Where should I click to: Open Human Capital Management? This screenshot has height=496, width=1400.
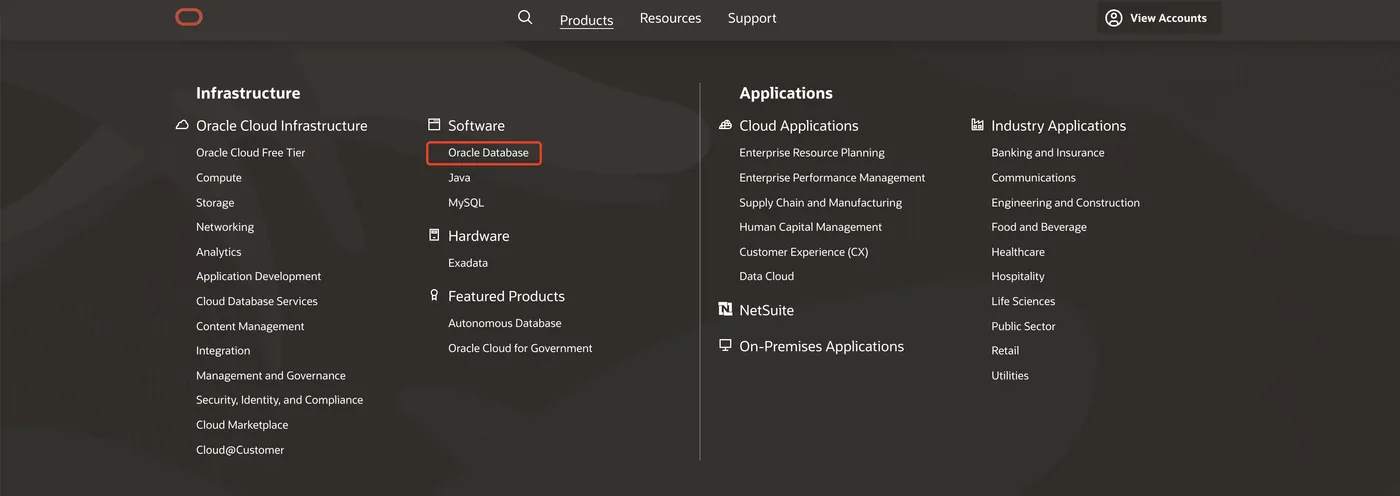coord(811,227)
